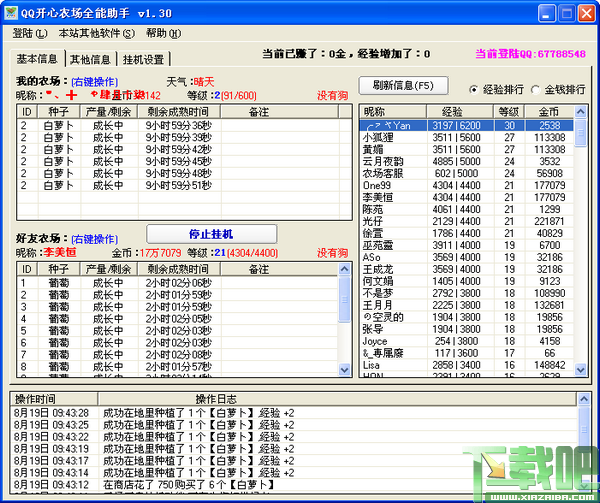This screenshot has width=600, height=503.
Task: Select my farm row with 9小时59分36秒
Action: [x=184, y=125]
